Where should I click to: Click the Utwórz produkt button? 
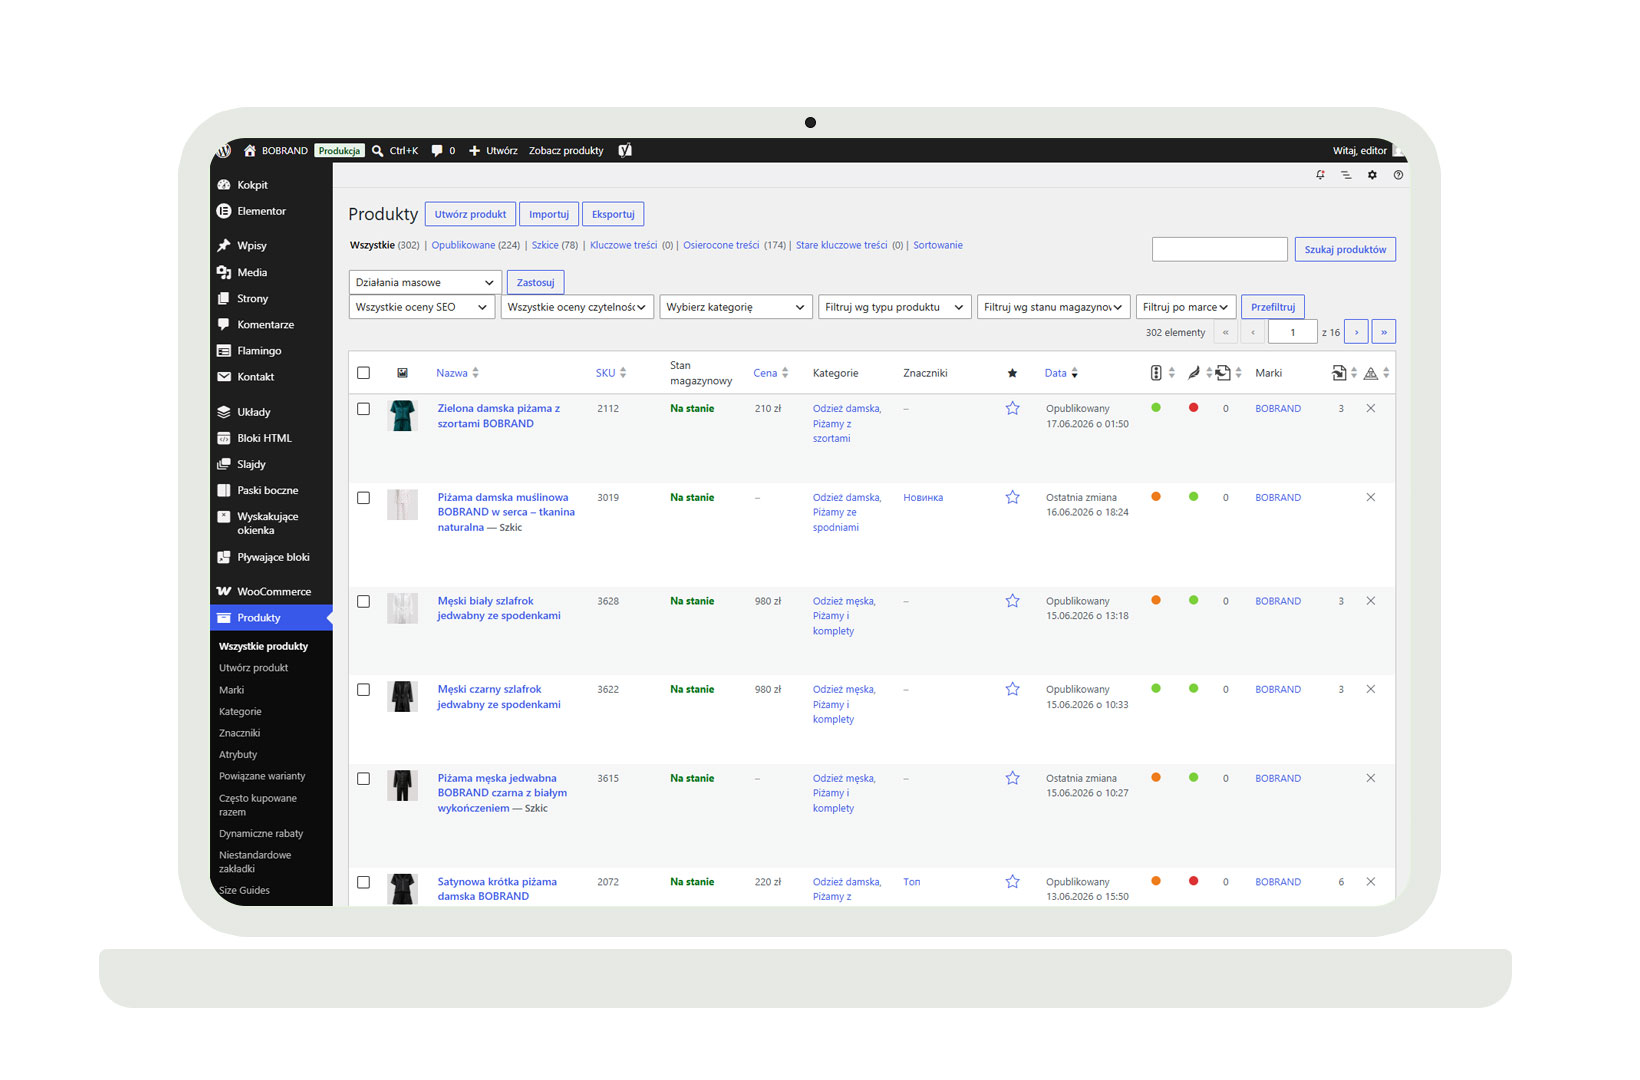point(470,214)
